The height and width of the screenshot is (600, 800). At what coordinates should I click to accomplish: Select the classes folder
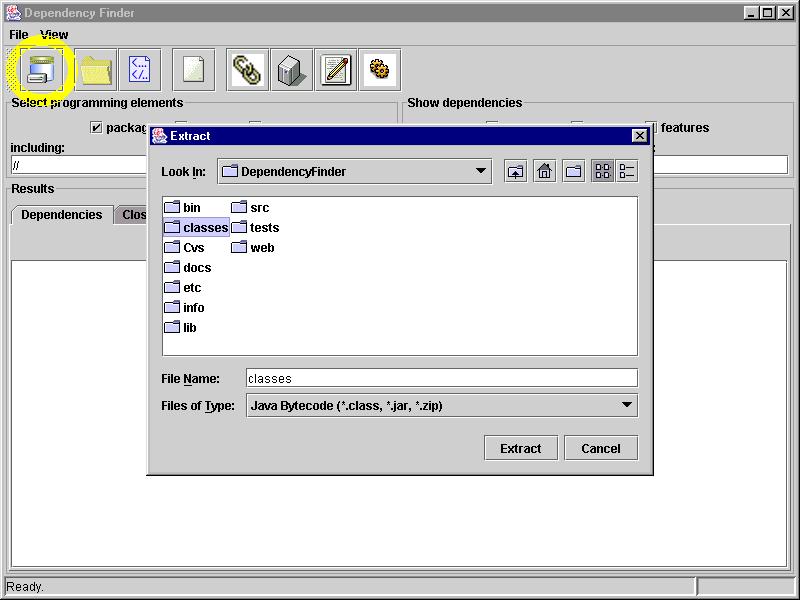pyautogui.click(x=196, y=228)
